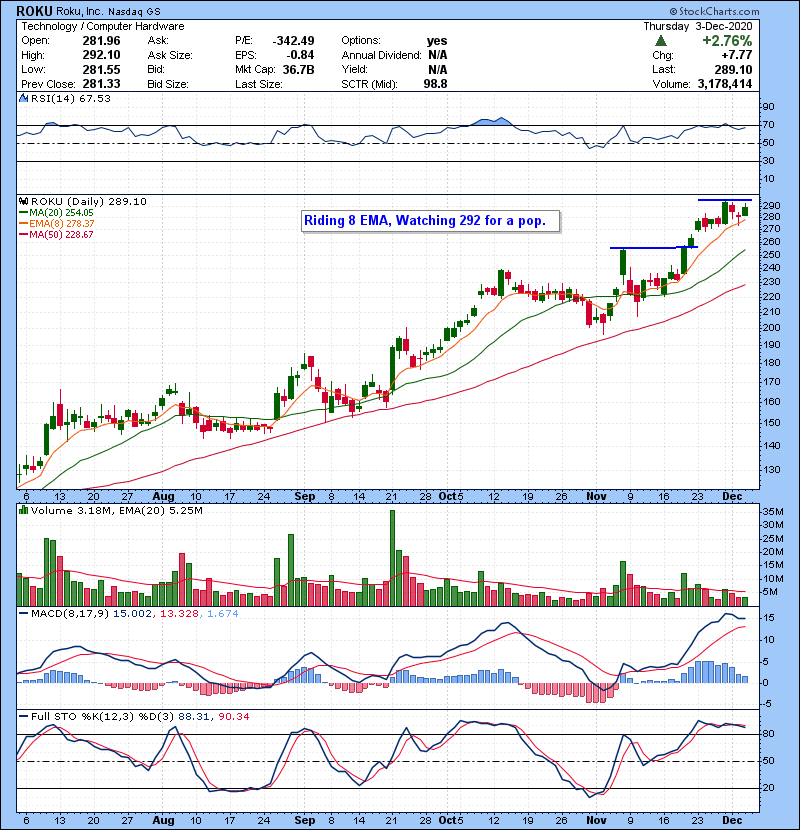Select the ROKU ticker symbol in the title

pos(34,11)
